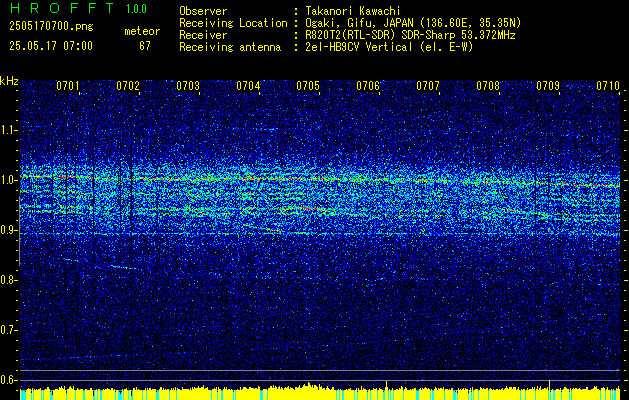Screen dimensions: 629x400
Task: Click the HROFFT title text
Action: coord(61,8)
